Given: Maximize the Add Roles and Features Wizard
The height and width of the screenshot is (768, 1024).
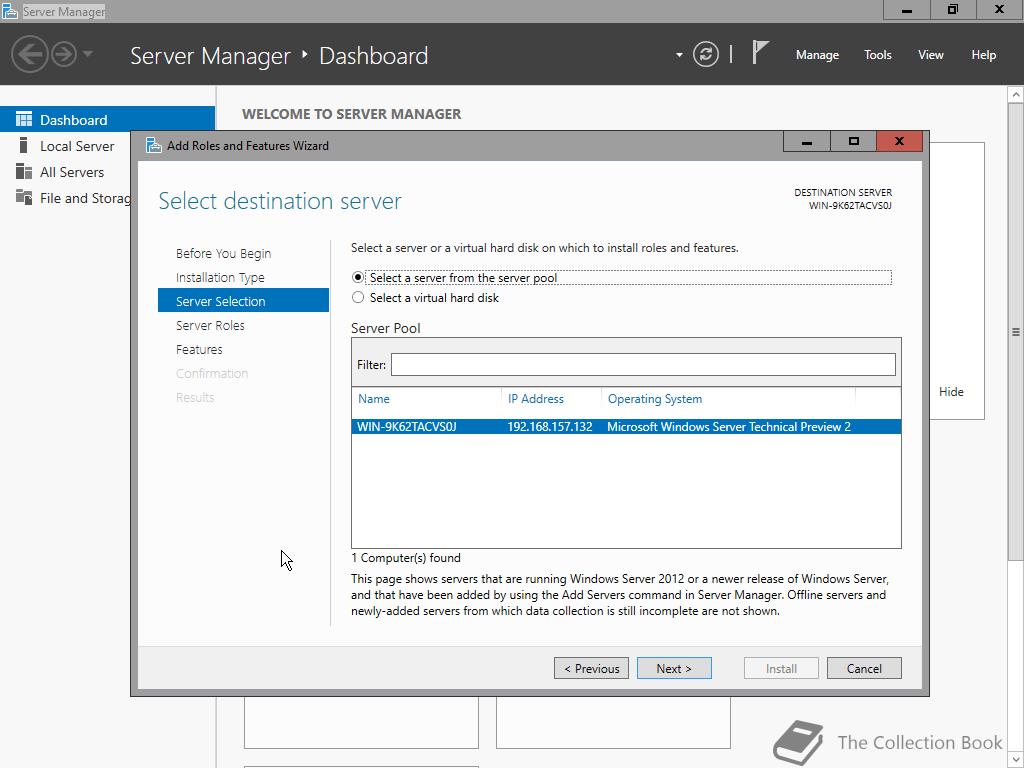Looking at the screenshot, I should [853, 141].
